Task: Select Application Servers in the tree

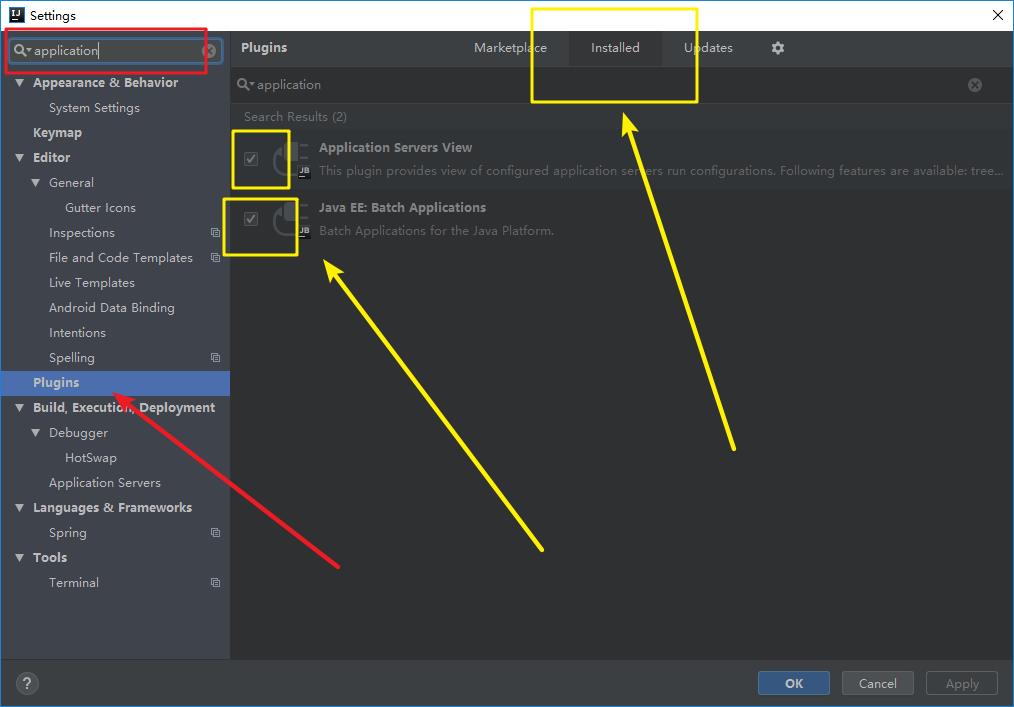Action: (x=105, y=483)
